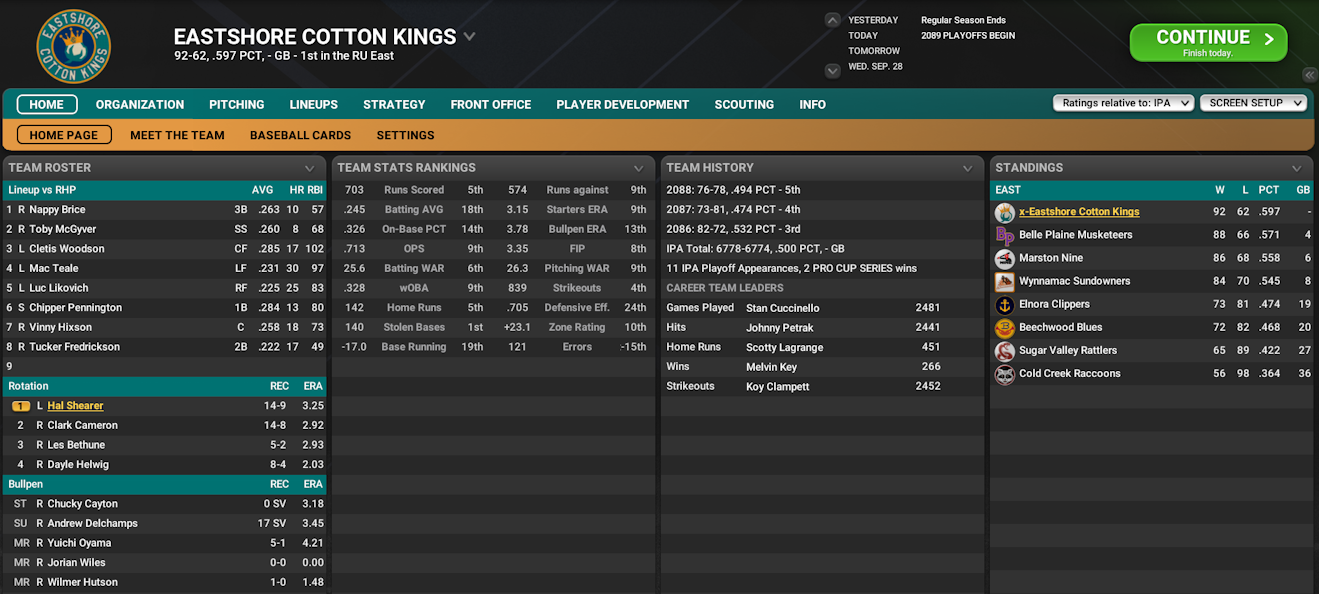
Task: Expand the Team Roster panel options chevron
Action: [x=310, y=168]
